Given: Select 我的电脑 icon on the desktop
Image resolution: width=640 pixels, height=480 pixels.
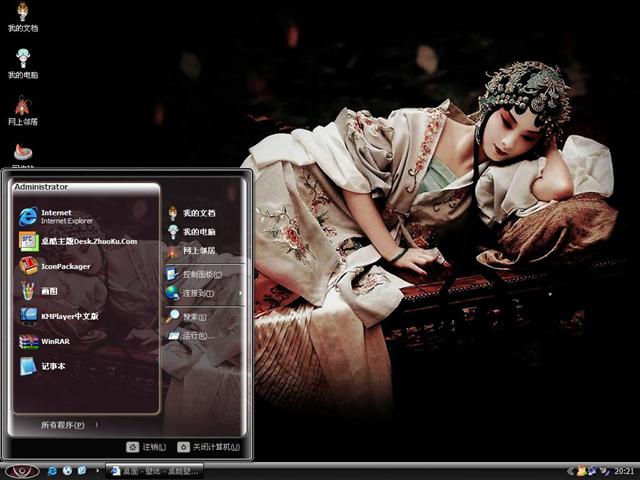Looking at the screenshot, I should 22,62.
